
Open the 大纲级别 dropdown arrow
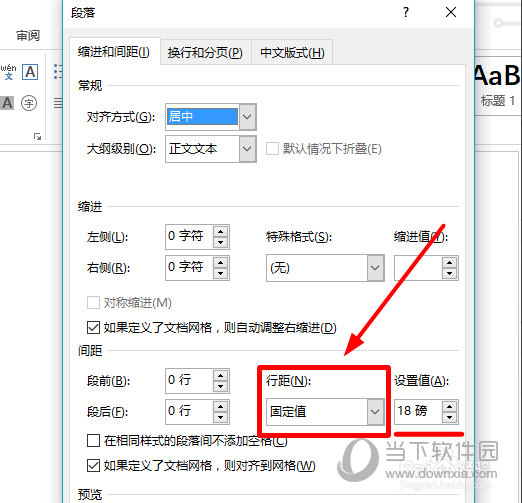(x=247, y=149)
